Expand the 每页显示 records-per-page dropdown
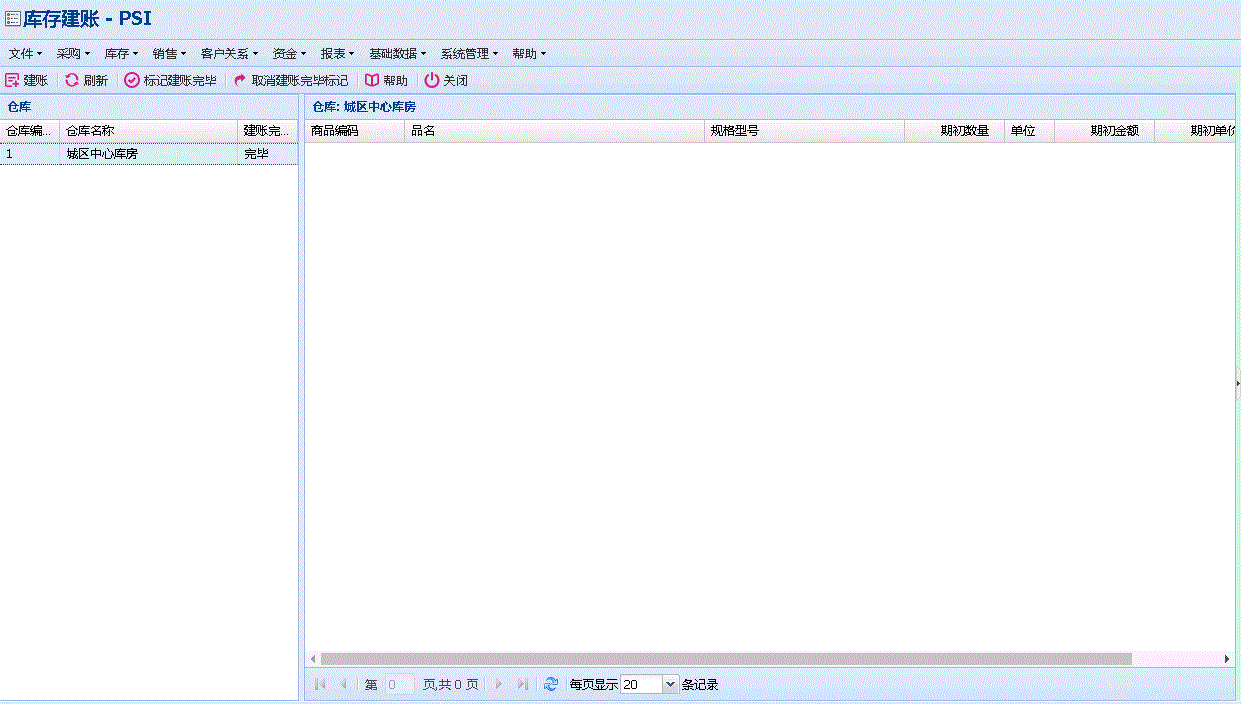1241x704 pixels. point(670,684)
